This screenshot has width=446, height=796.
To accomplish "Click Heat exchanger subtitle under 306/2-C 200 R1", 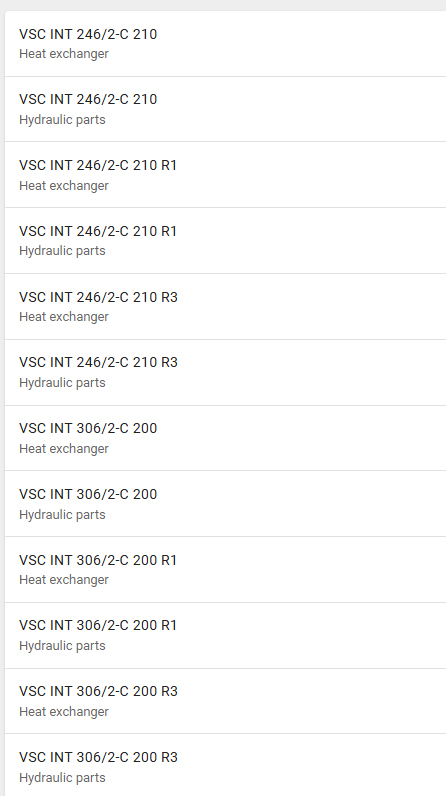I will [x=64, y=580].
